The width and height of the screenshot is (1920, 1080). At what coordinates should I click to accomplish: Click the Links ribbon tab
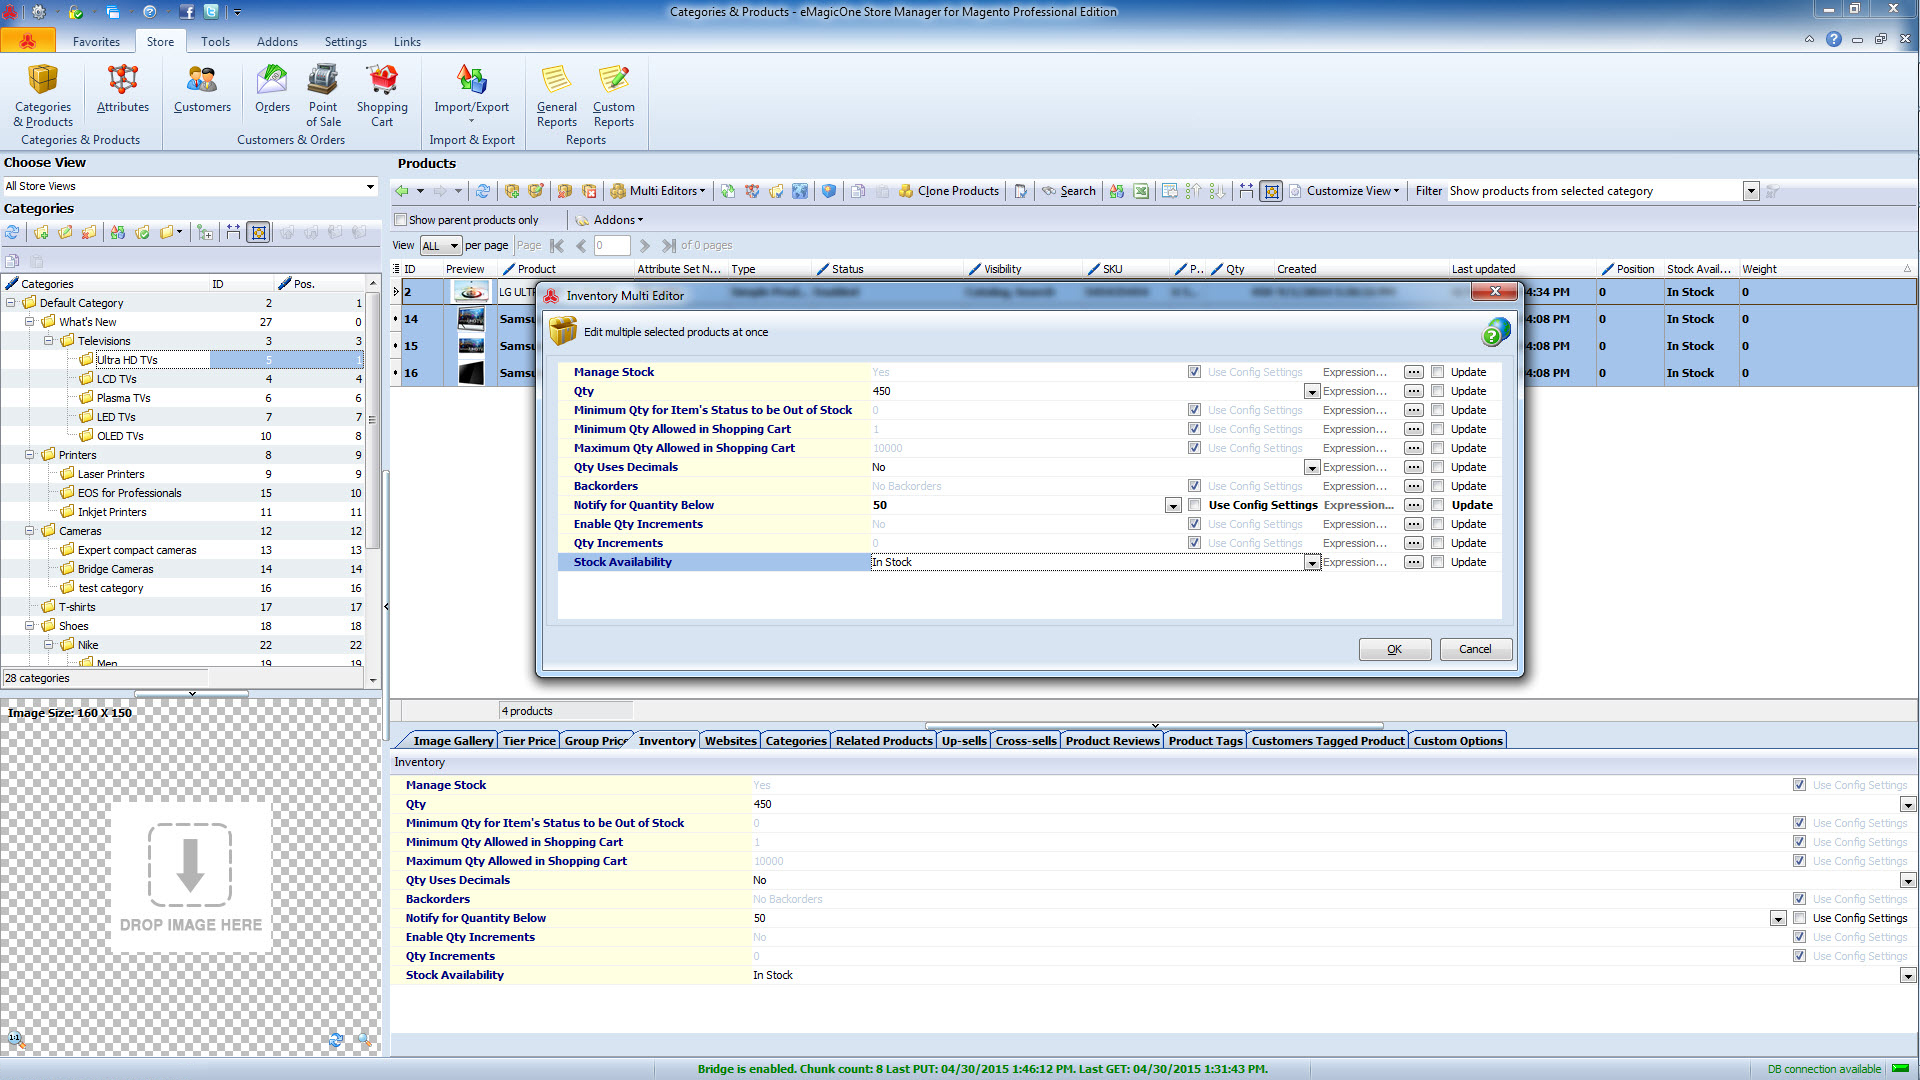pos(407,42)
